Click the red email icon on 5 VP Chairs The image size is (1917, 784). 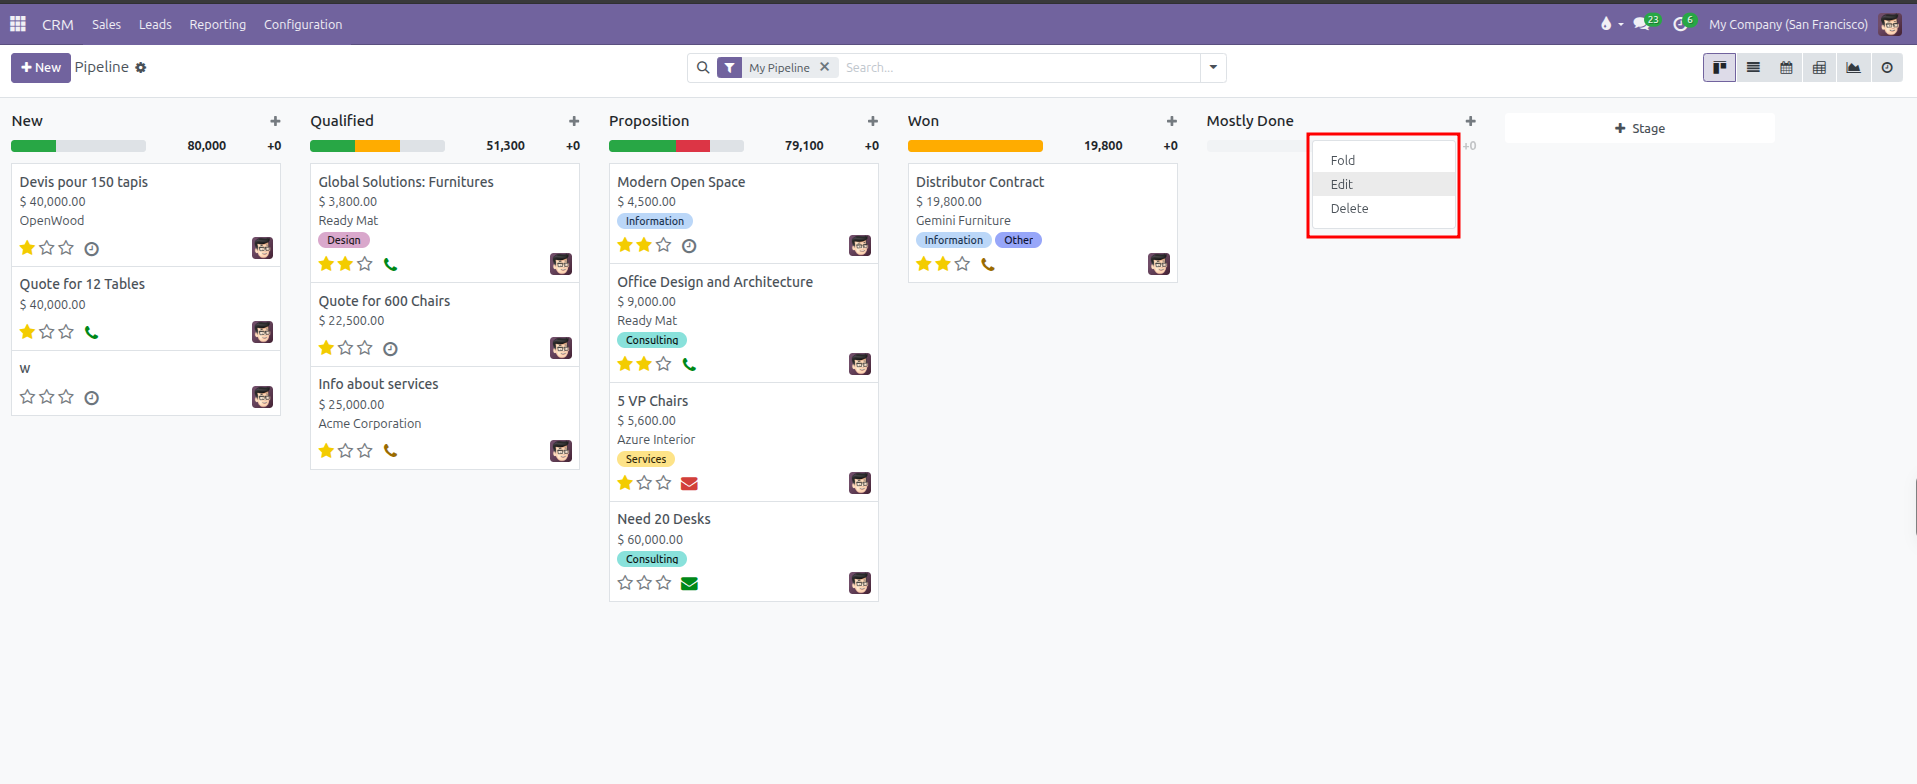tap(689, 484)
